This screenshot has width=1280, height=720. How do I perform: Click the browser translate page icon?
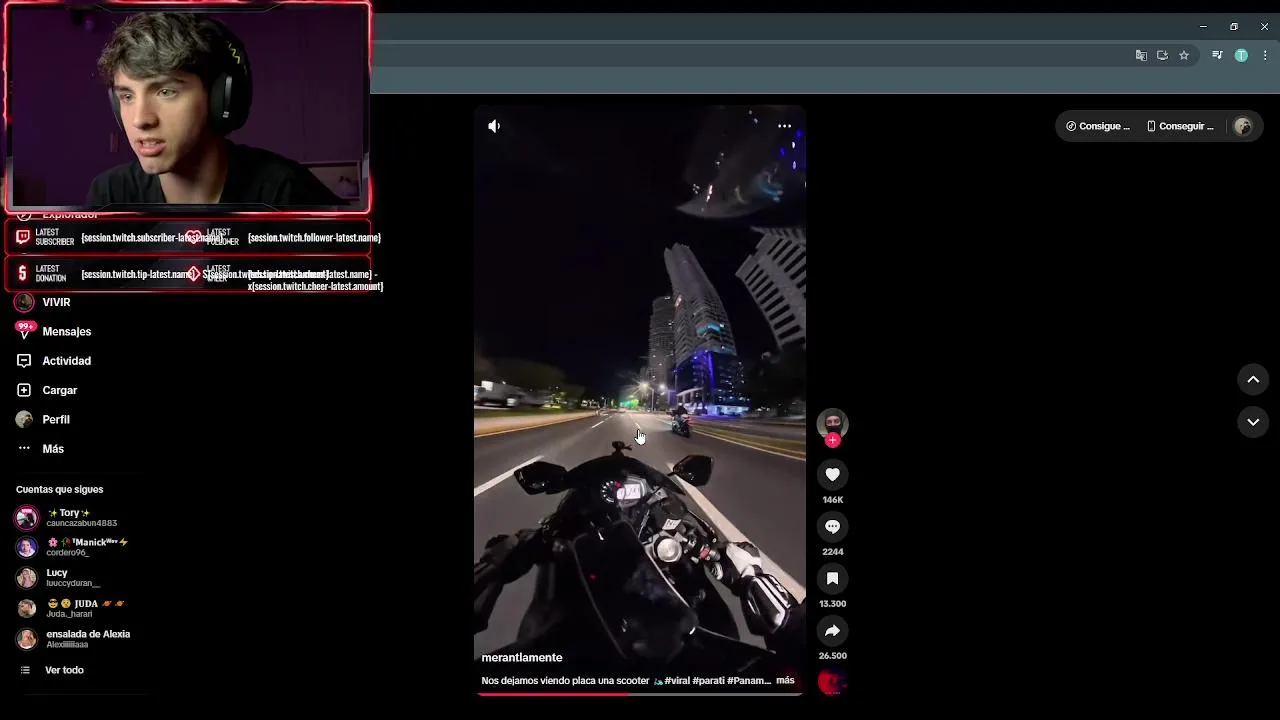coord(1141,56)
